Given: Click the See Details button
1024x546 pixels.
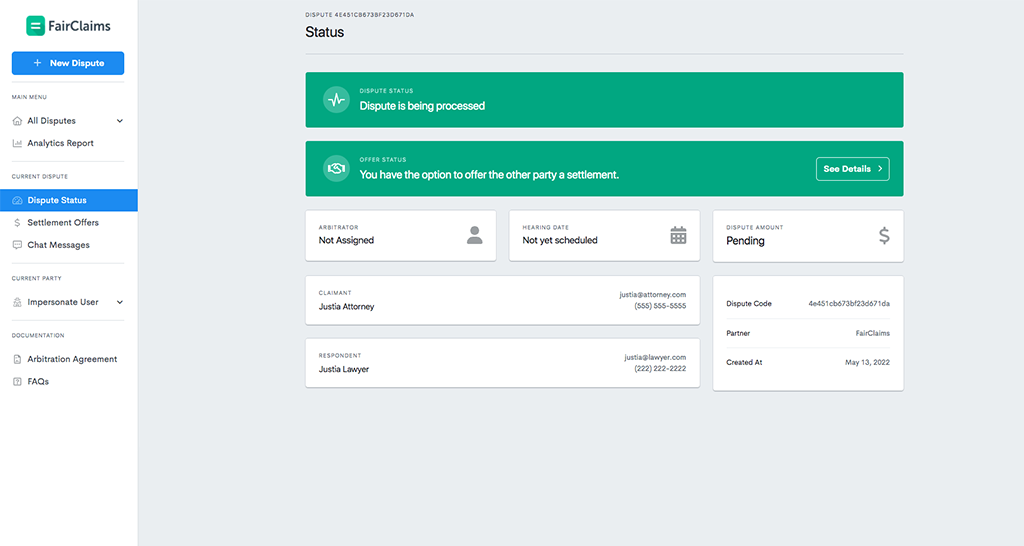Looking at the screenshot, I should coord(852,169).
